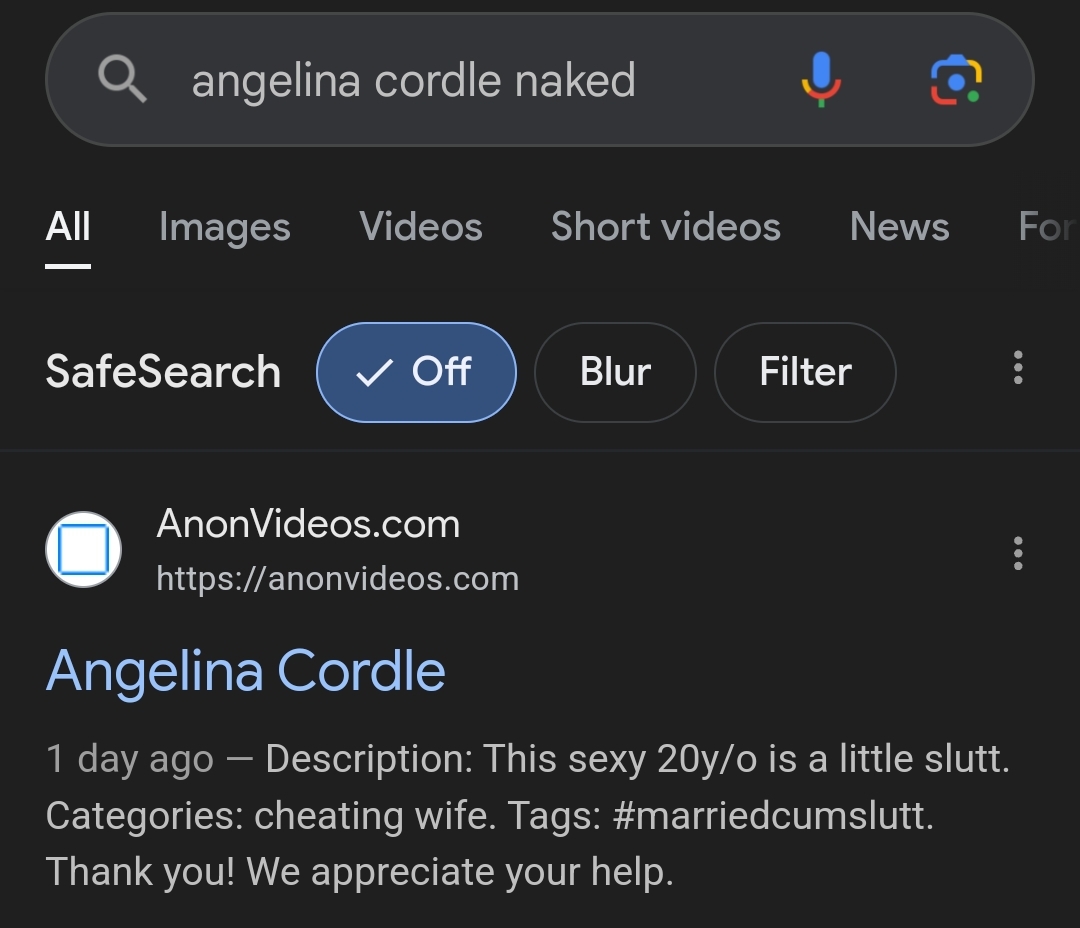Set SafeSearch to Blur
1080x928 pixels.
[615, 372]
